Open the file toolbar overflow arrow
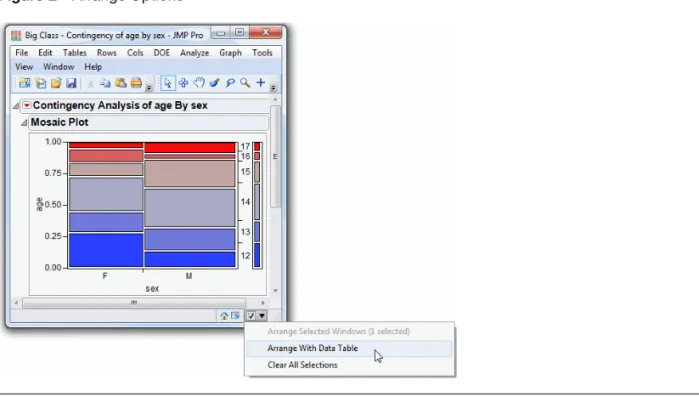 [x=149, y=88]
